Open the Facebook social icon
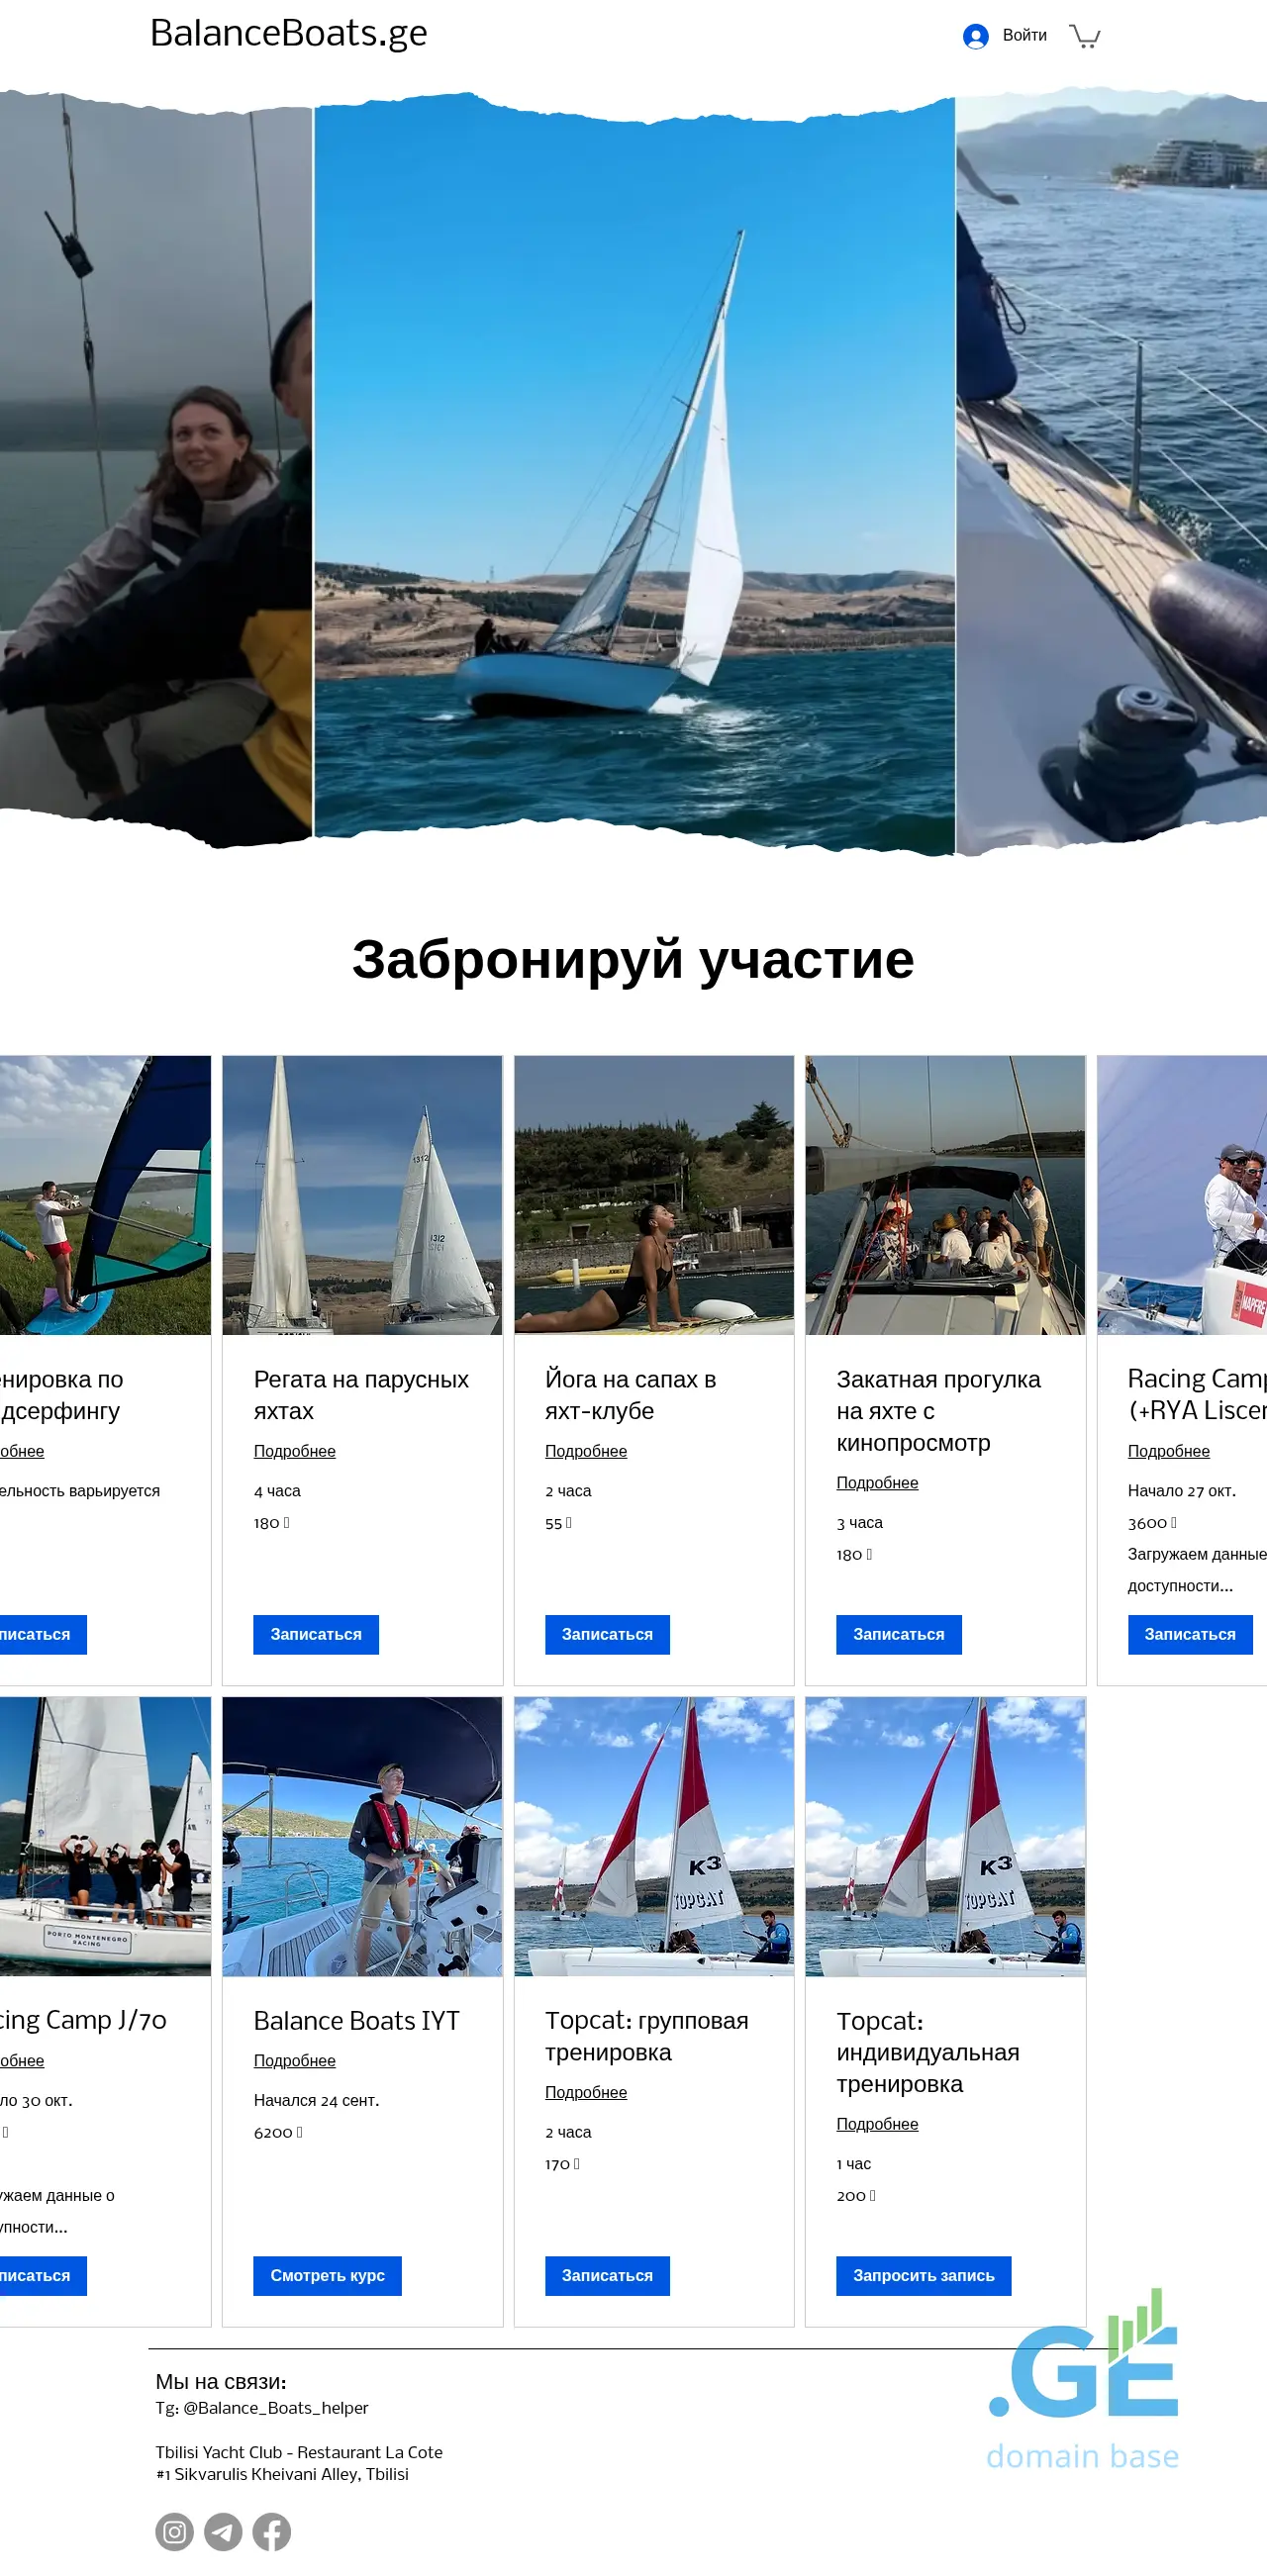1267x2576 pixels. click(x=272, y=2531)
